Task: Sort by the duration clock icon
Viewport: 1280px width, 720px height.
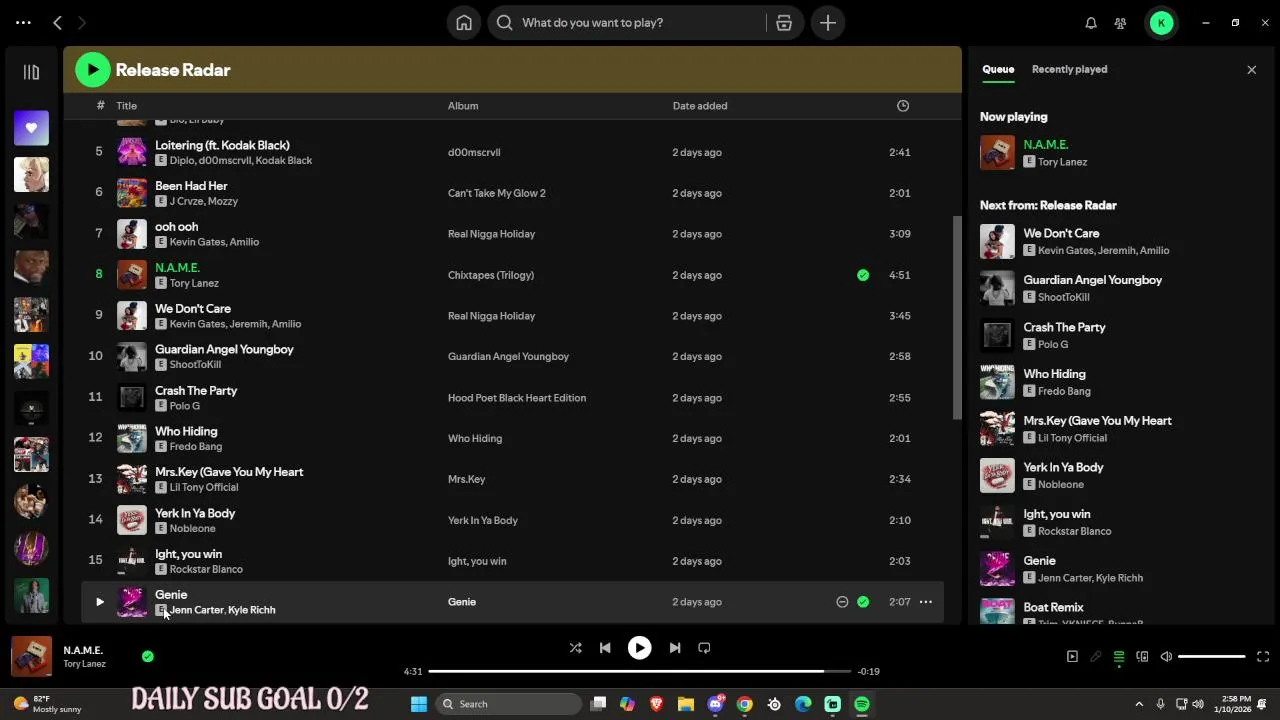Action: (903, 106)
